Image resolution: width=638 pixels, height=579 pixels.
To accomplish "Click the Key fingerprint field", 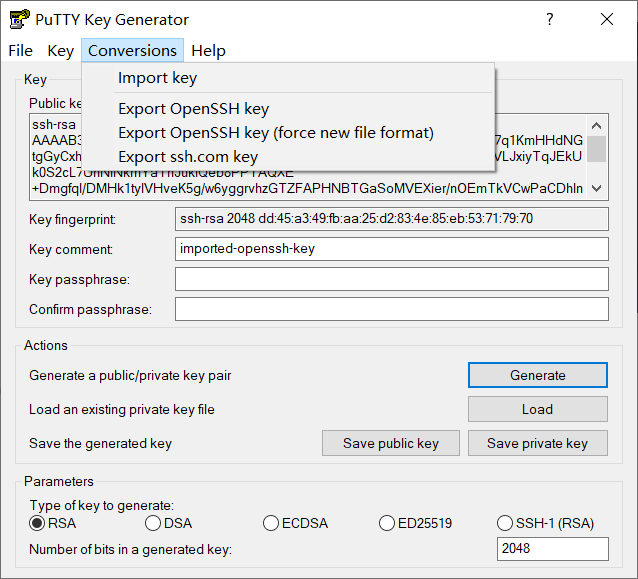I will pyautogui.click(x=392, y=219).
